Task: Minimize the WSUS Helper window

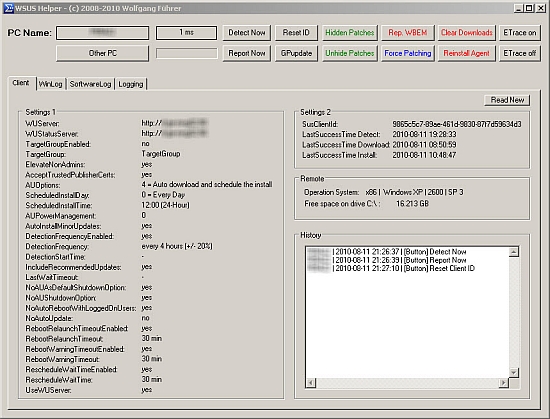Action: pyautogui.click(x=518, y=8)
